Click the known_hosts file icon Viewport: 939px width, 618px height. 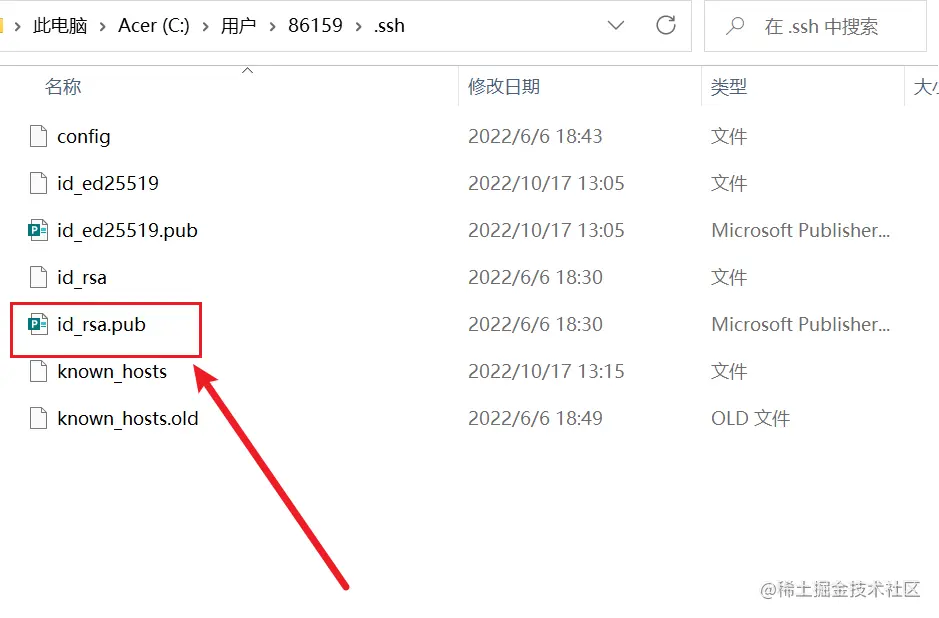pyautogui.click(x=38, y=371)
